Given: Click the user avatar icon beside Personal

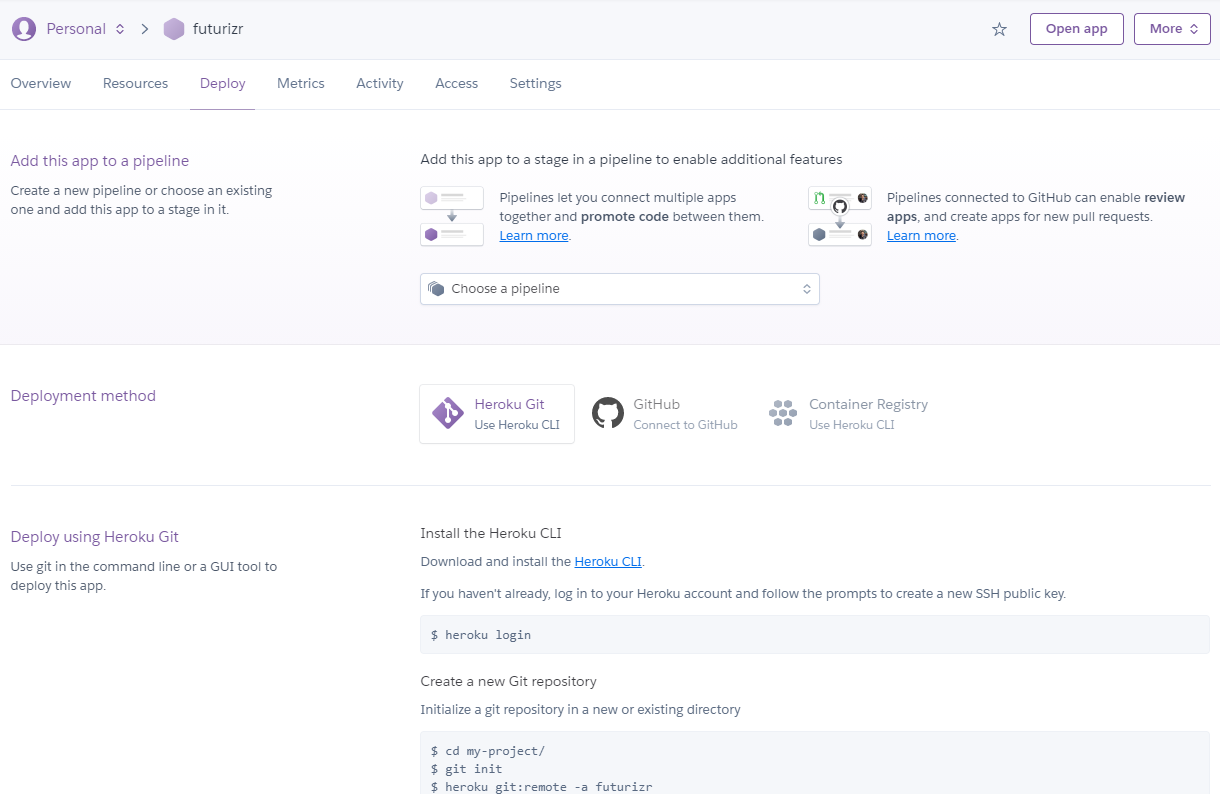Looking at the screenshot, I should coord(24,29).
